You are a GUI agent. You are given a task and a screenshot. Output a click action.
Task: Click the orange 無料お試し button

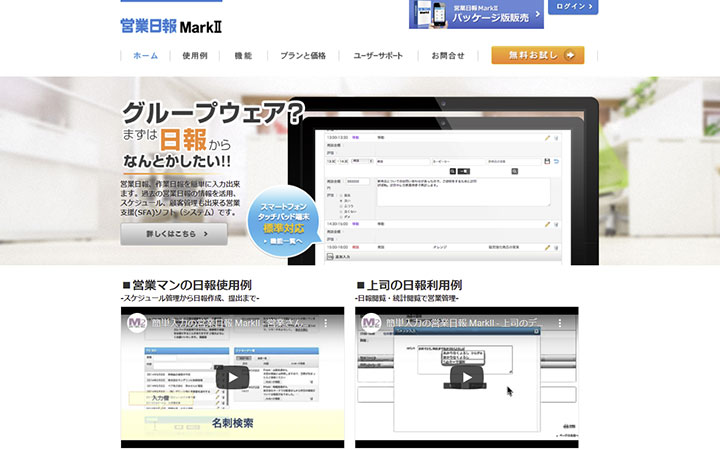coord(538,55)
